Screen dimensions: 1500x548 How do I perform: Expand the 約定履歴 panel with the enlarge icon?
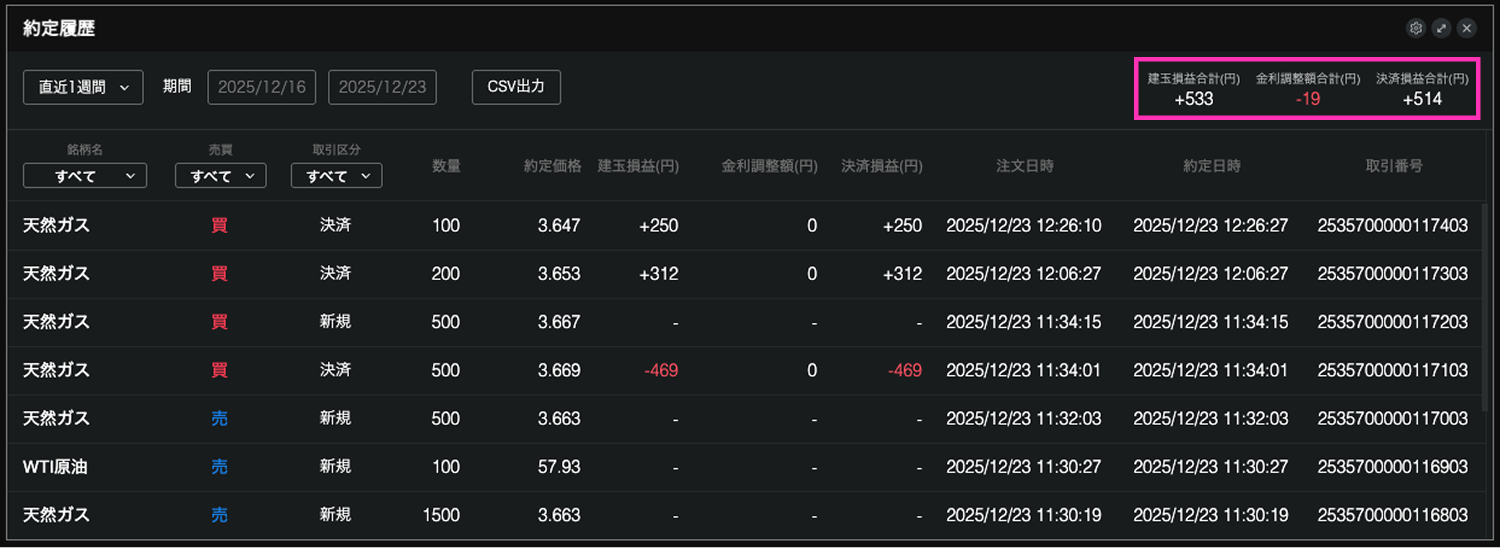pyautogui.click(x=1441, y=28)
